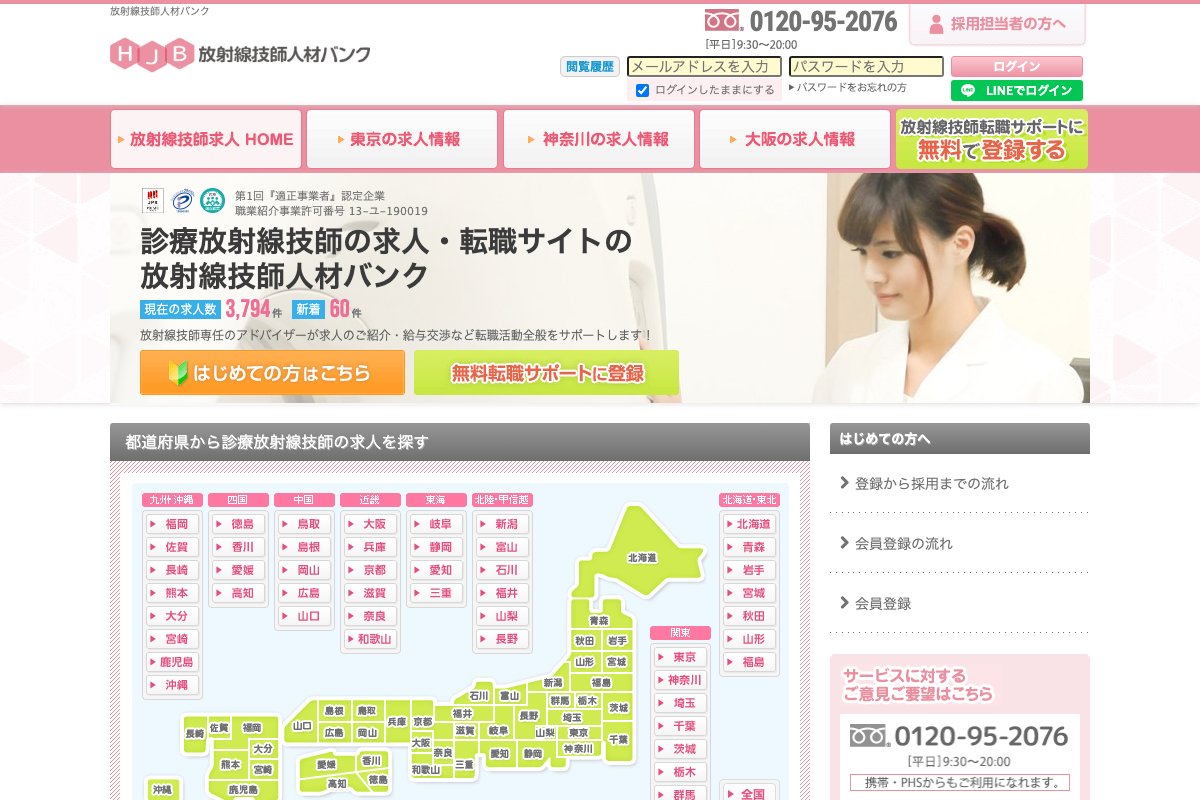Select 長崎 in the Kyushu list
The height and width of the screenshot is (800, 1200).
coord(173,570)
